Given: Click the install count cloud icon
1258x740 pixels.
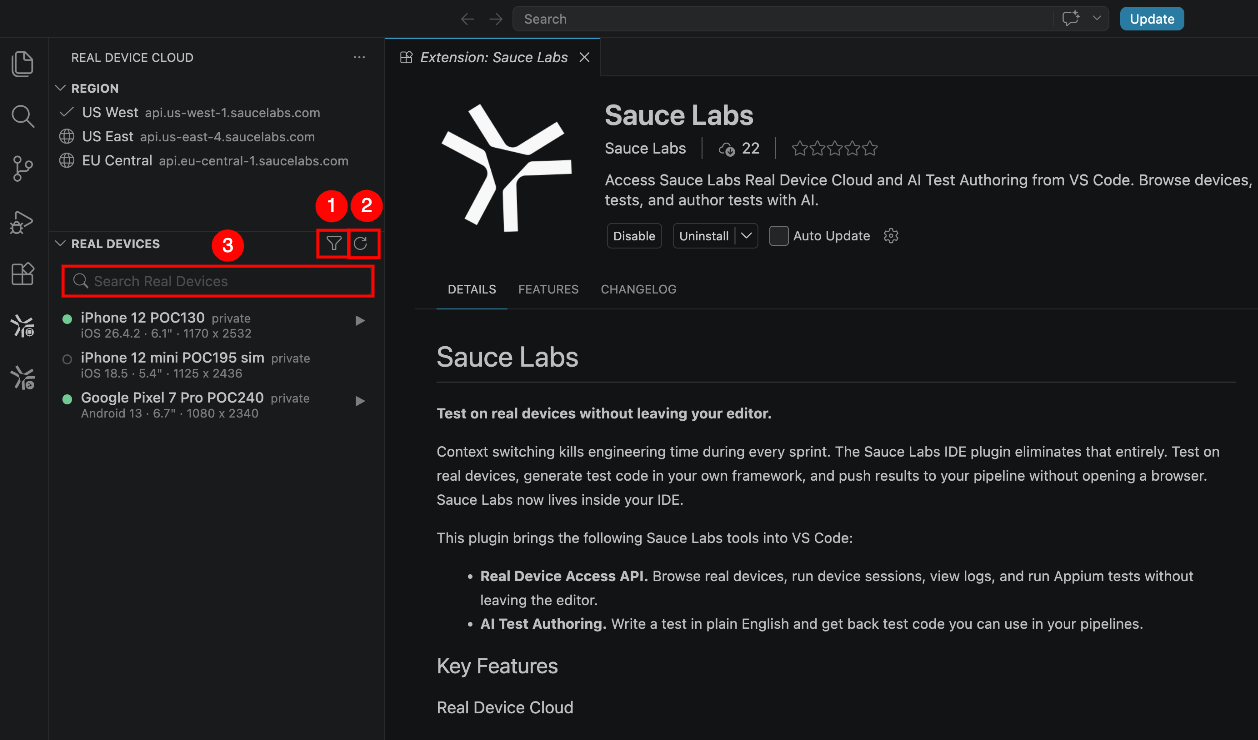Looking at the screenshot, I should 727,149.
